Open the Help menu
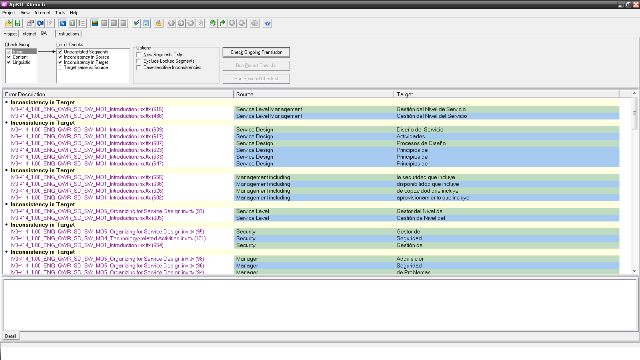The height and width of the screenshot is (360, 640). pos(73,13)
